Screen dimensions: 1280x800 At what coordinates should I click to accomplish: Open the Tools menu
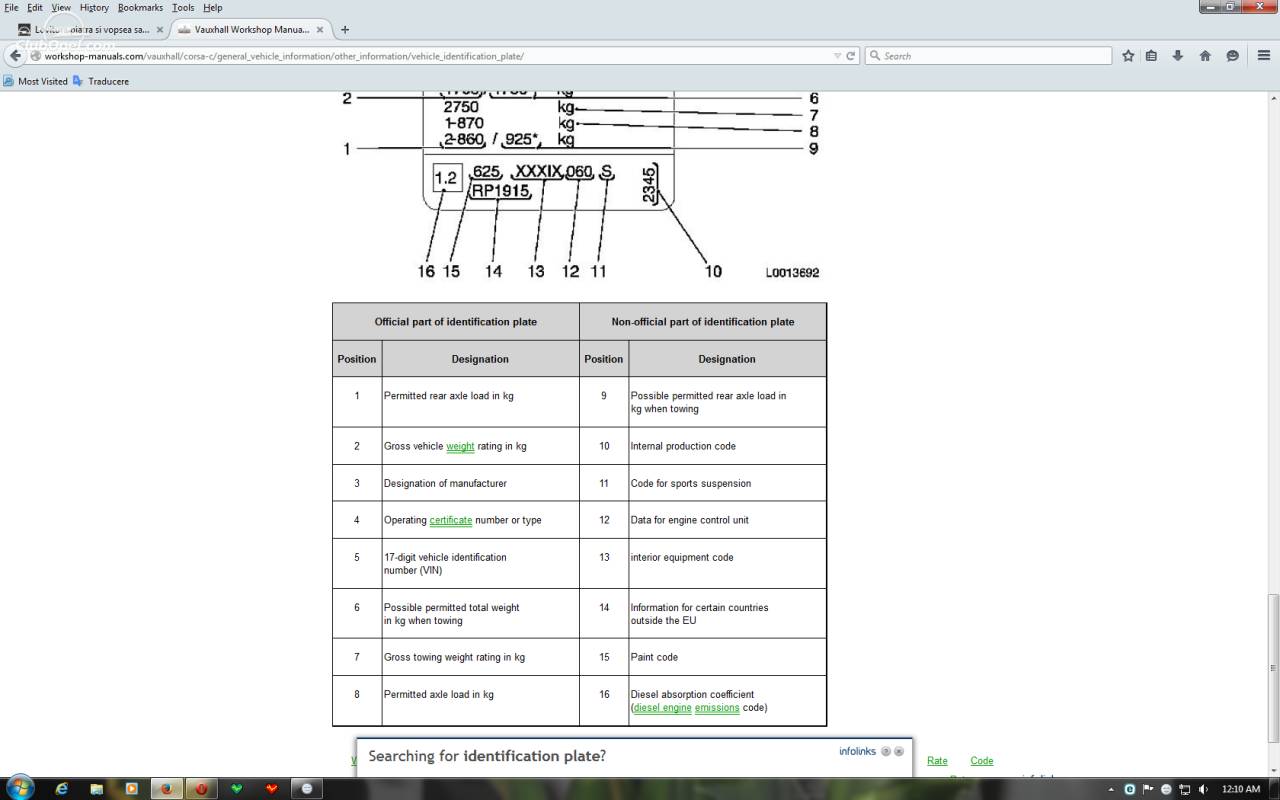pos(183,7)
